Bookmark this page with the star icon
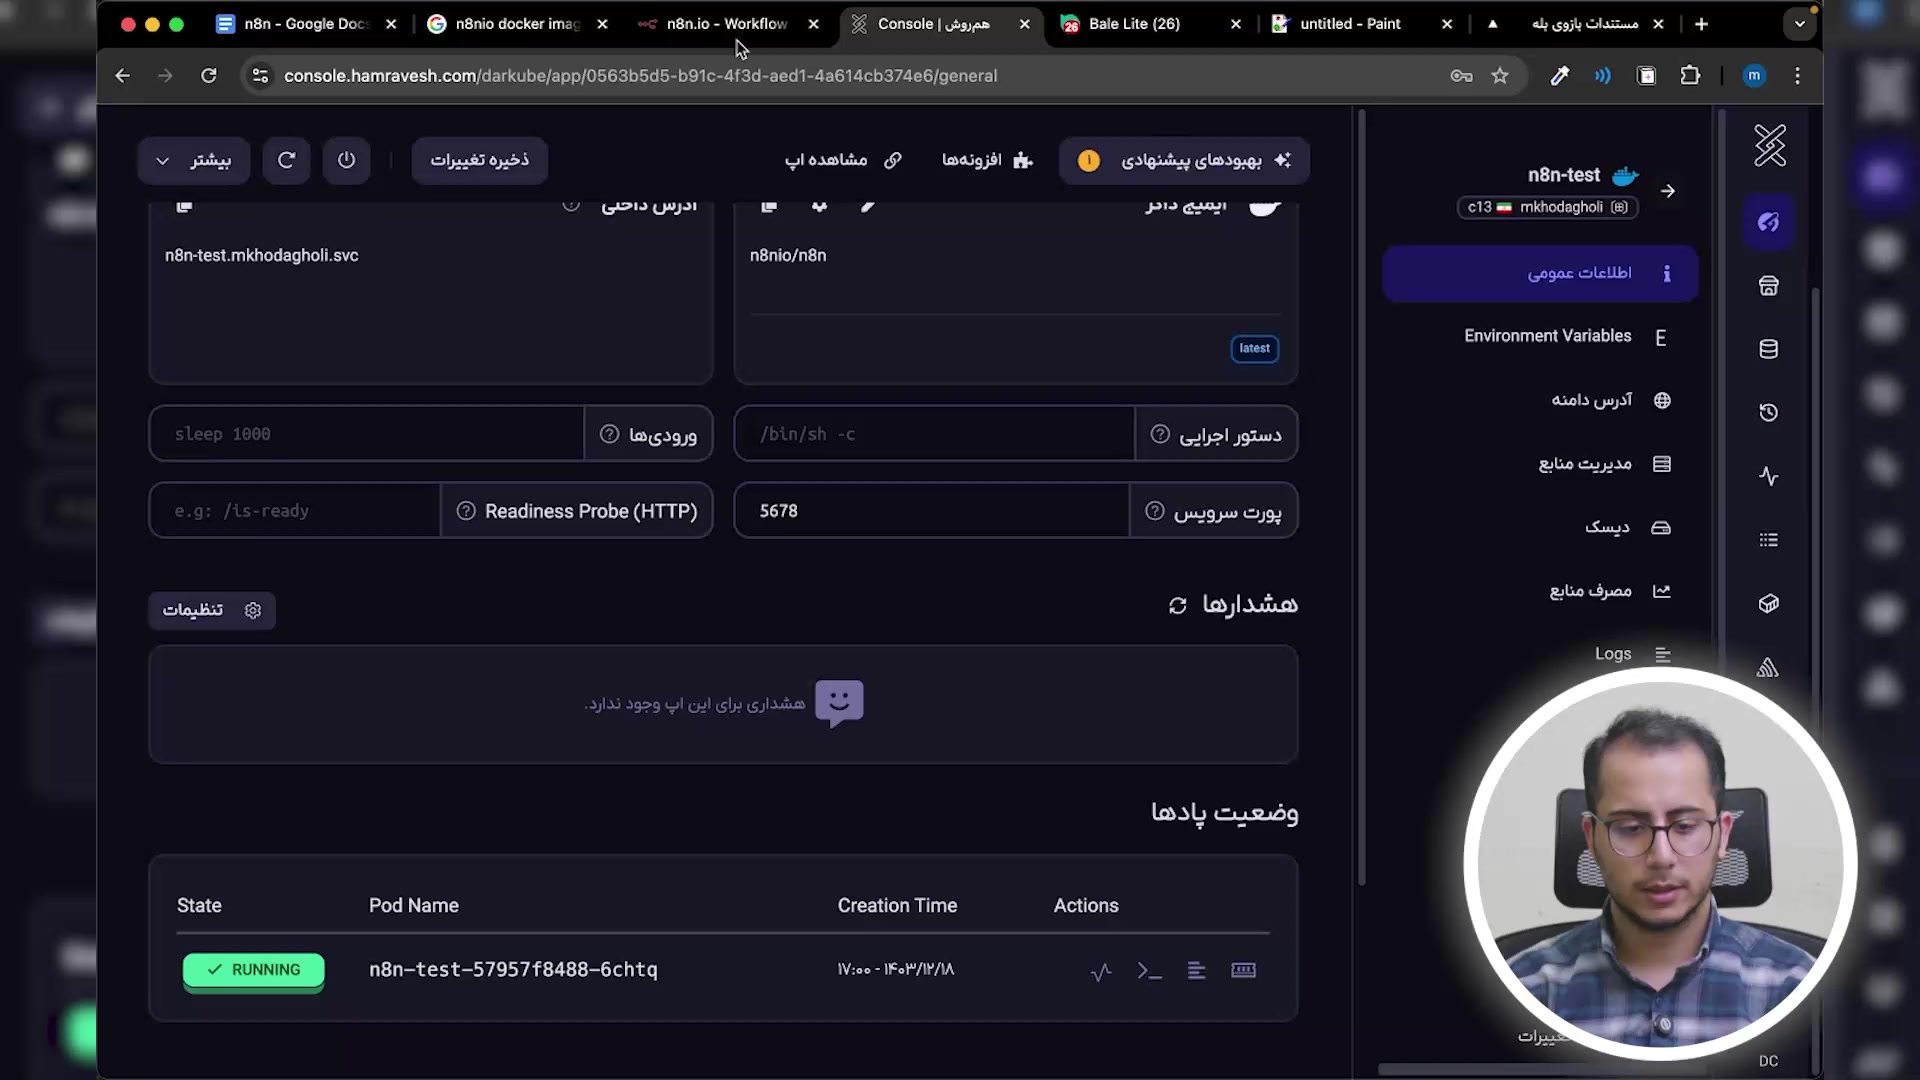The height and width of the screenshot is (1080, 1920). [x=1499, y=76]
